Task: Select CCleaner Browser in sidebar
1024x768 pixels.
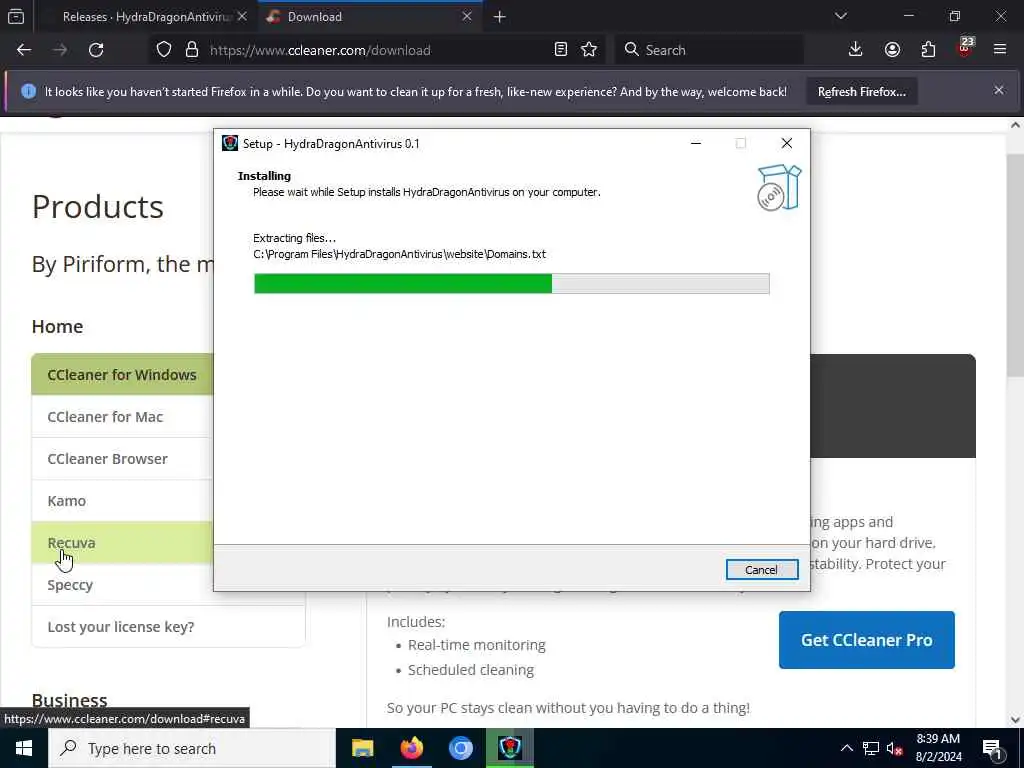Action: 122,458
